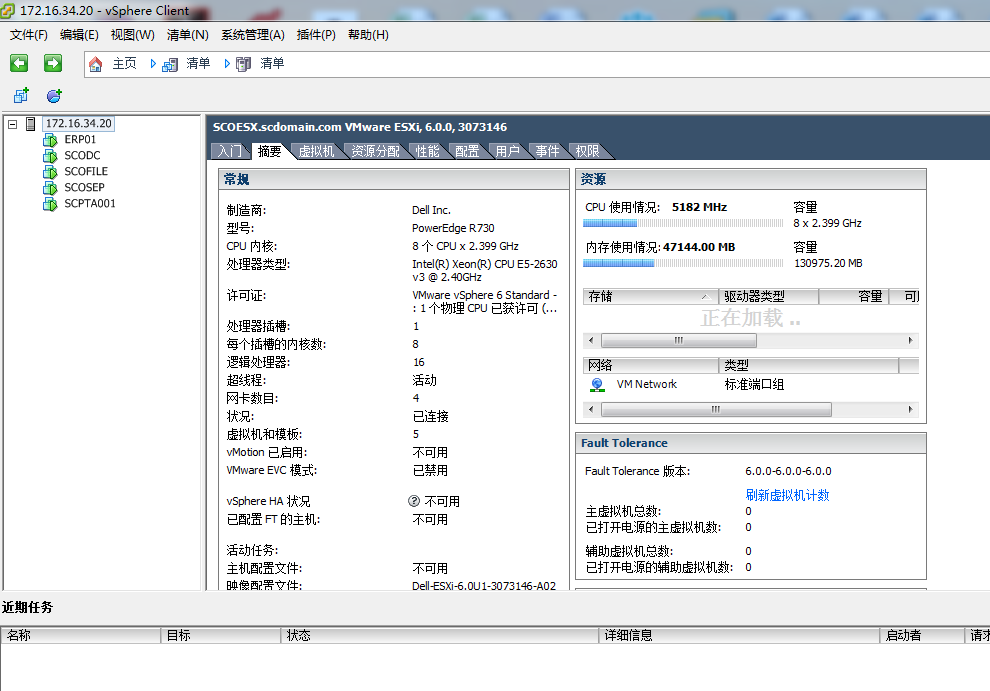Sort recent tasks by 状态 column
This screenshot has width=990, height=691.
[440, 635]
